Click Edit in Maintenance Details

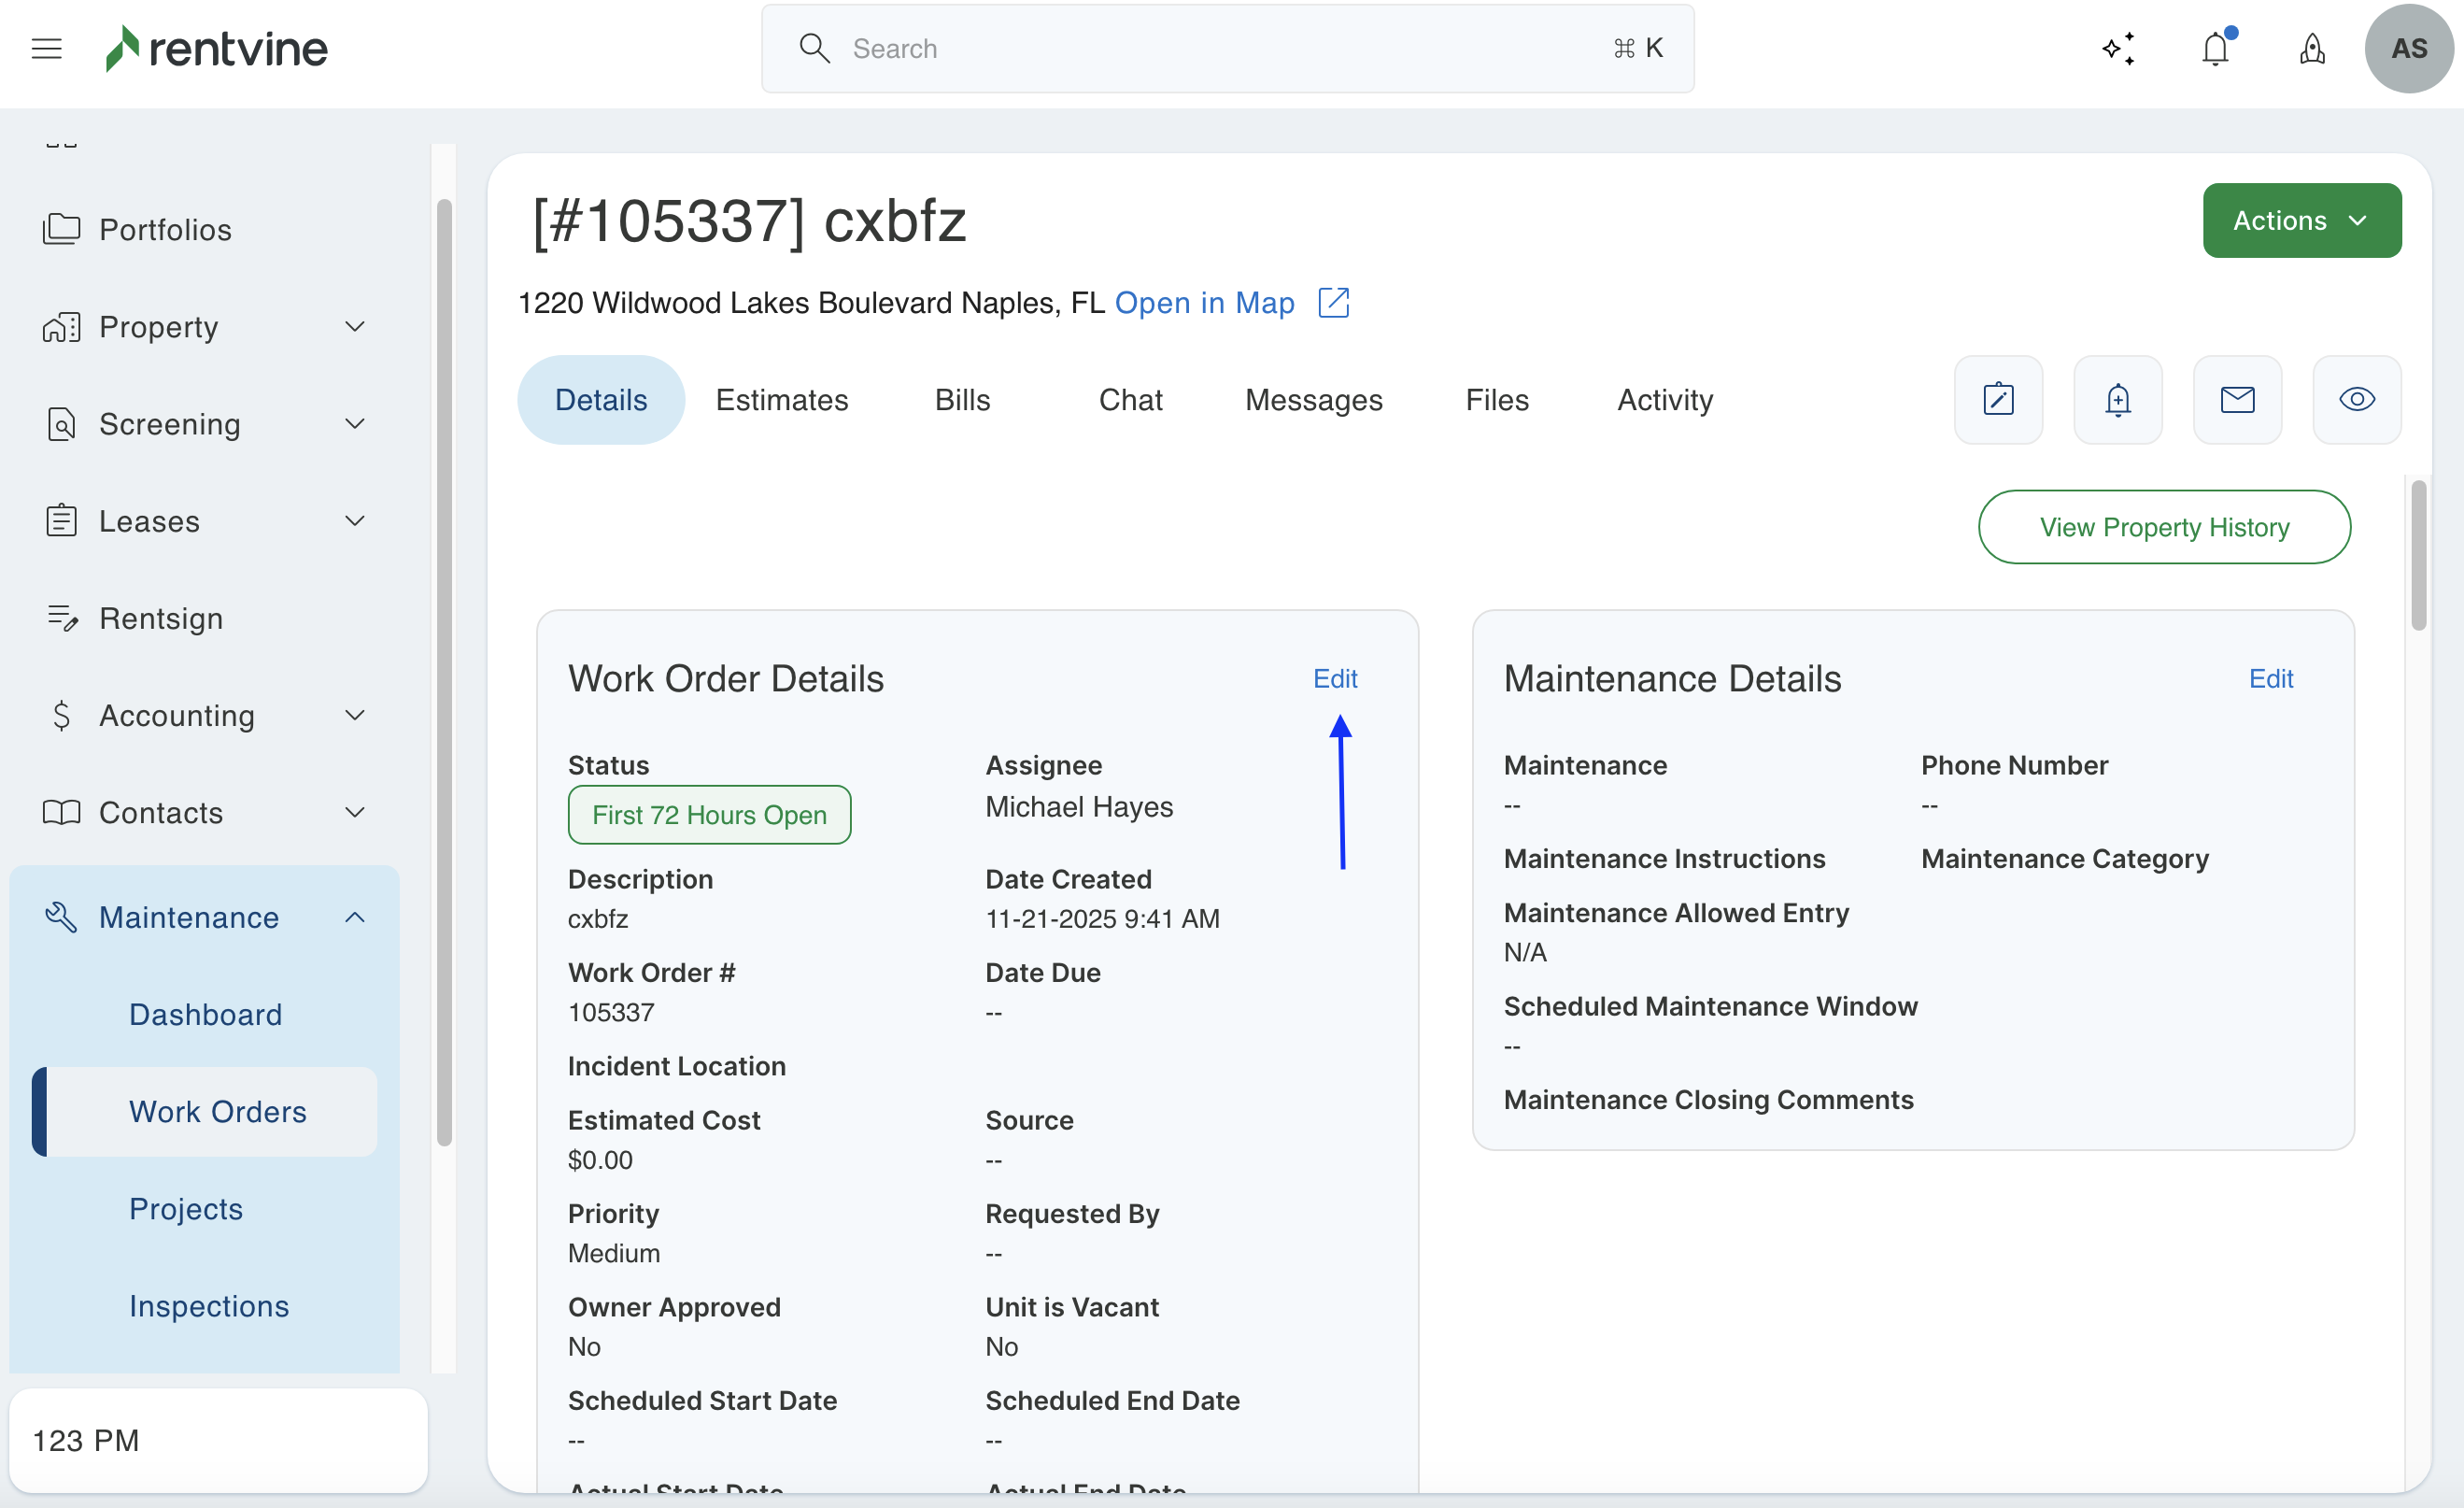[2270, 678]
